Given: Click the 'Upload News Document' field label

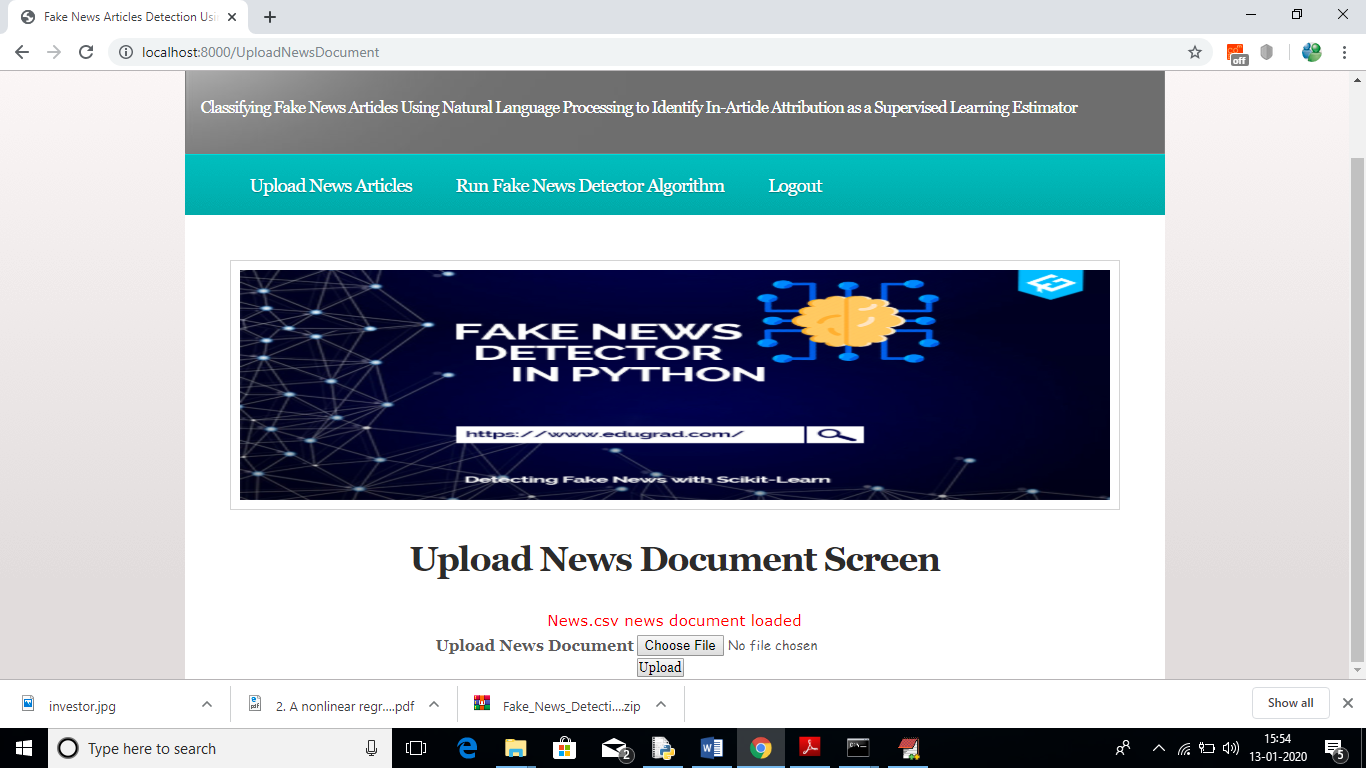Looking at the screenshot, I should pos(535,646).
